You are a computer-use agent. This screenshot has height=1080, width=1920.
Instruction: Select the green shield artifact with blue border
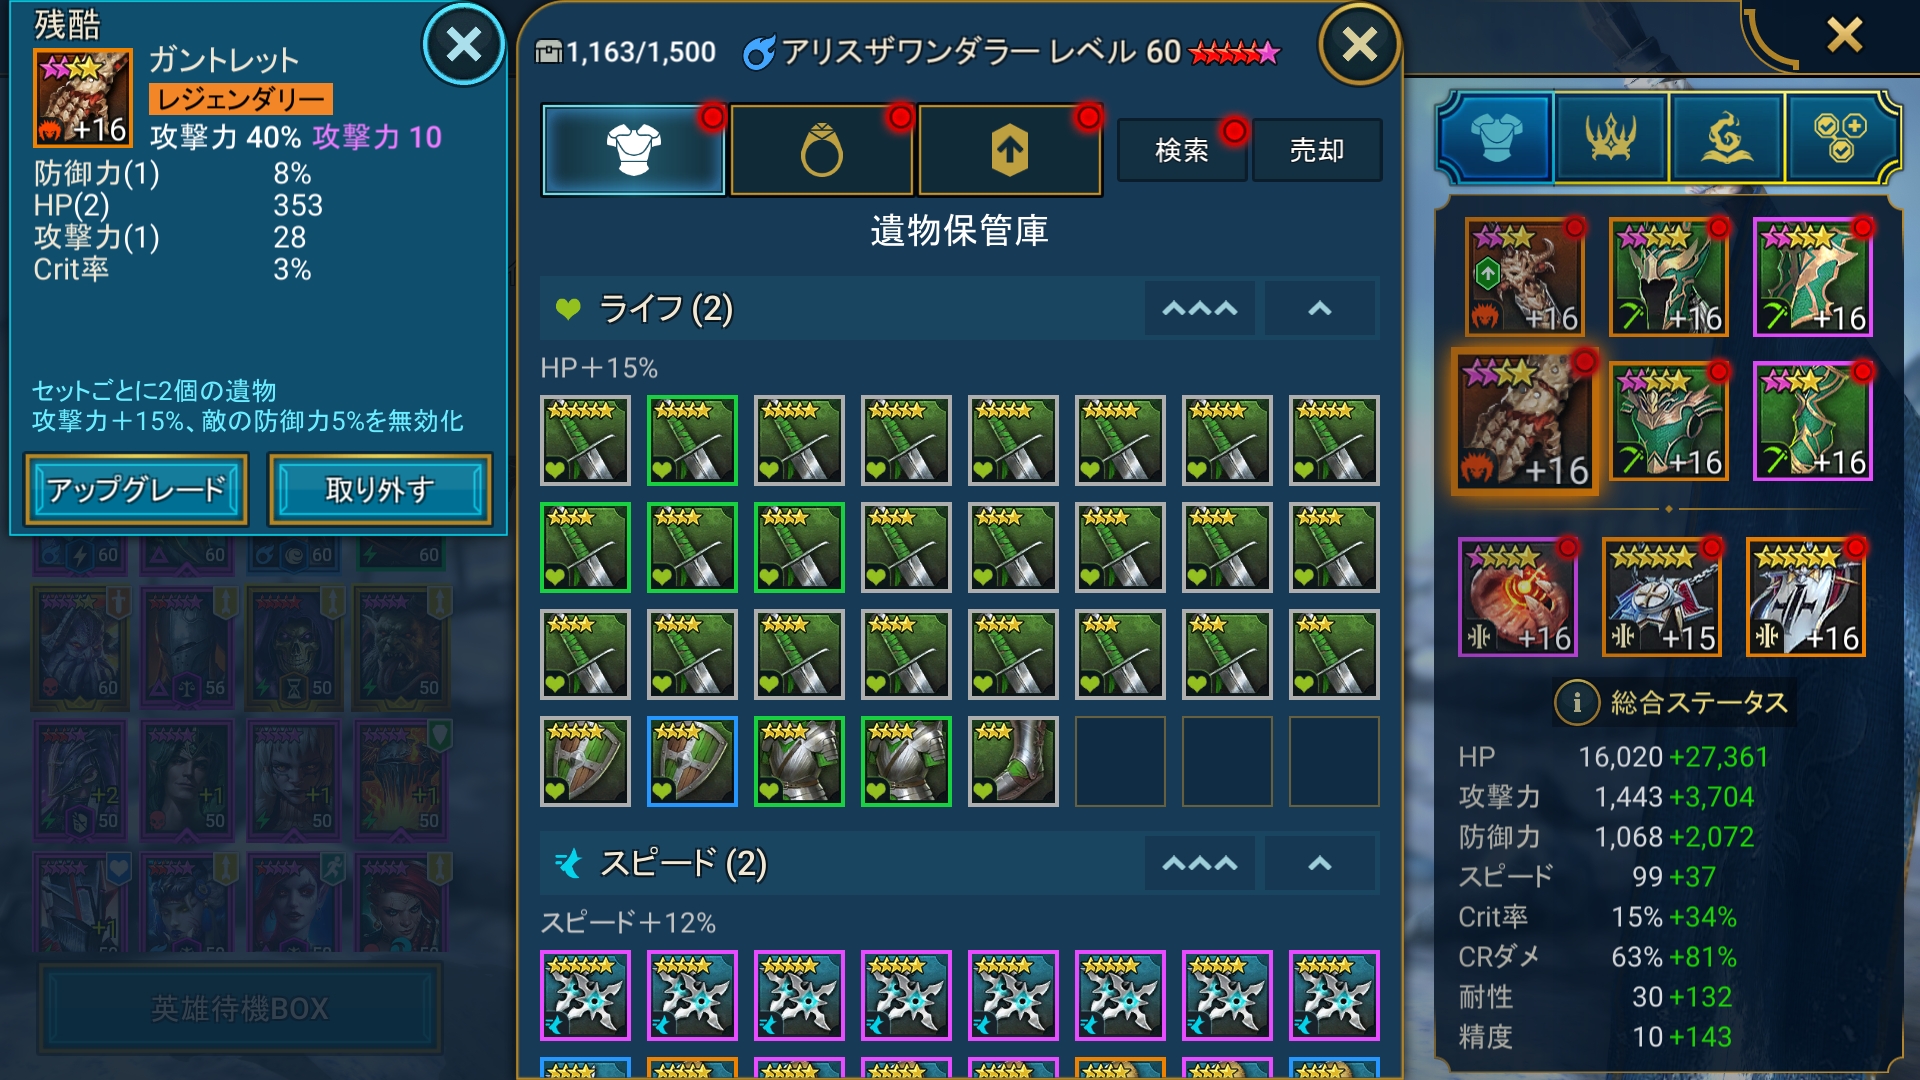point(692,761)
